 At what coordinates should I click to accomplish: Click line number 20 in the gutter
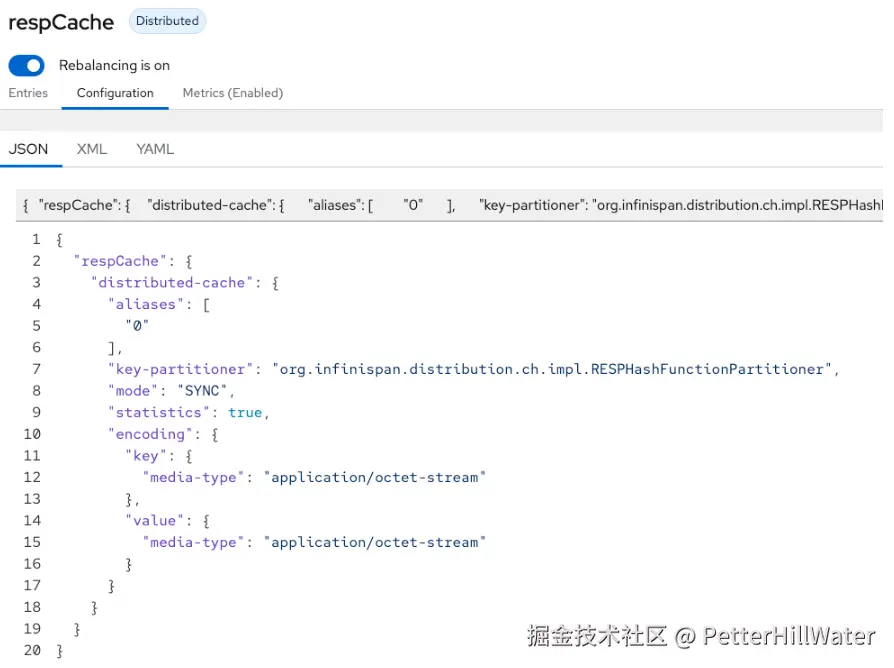pos(32,650)
